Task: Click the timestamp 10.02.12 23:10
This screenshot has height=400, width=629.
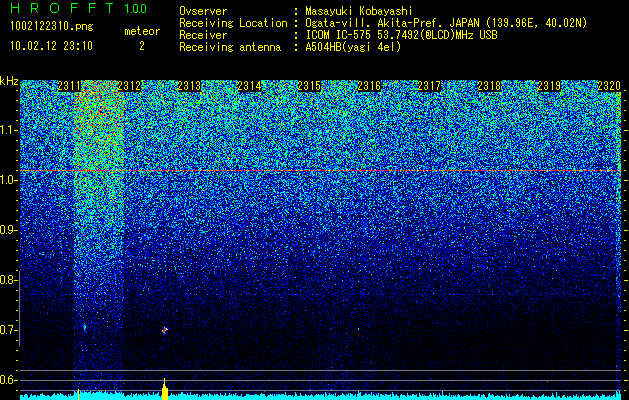Action: [51, 46]
